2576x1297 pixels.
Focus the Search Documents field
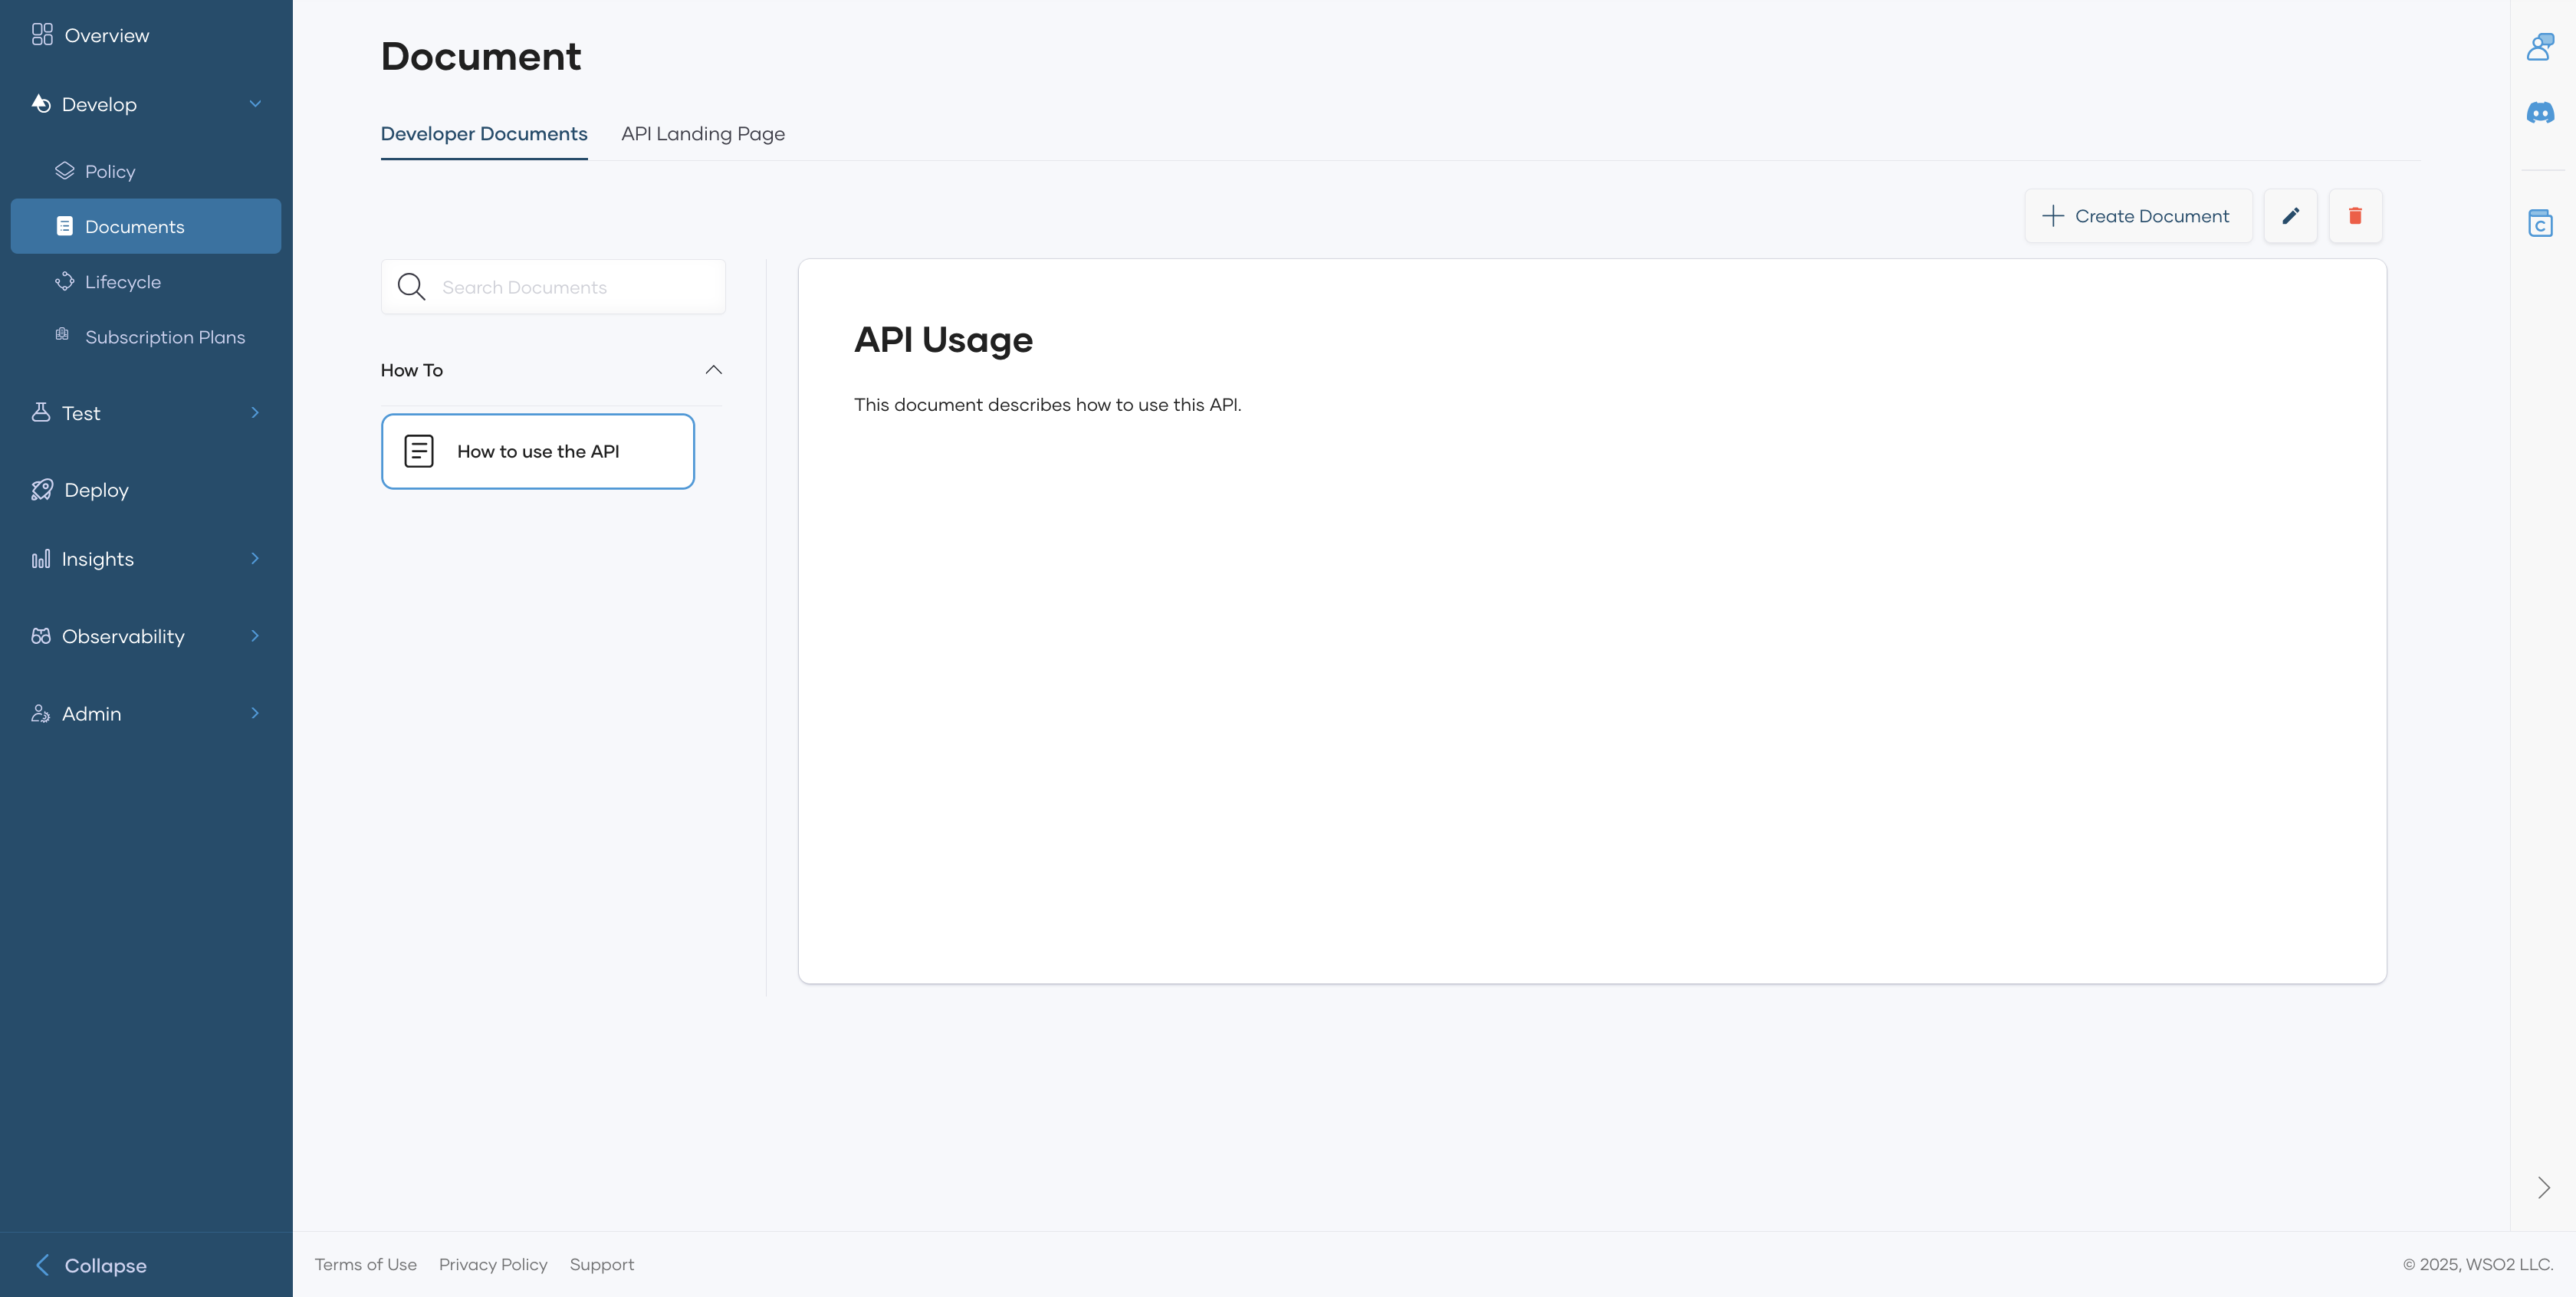click(575, 287)
